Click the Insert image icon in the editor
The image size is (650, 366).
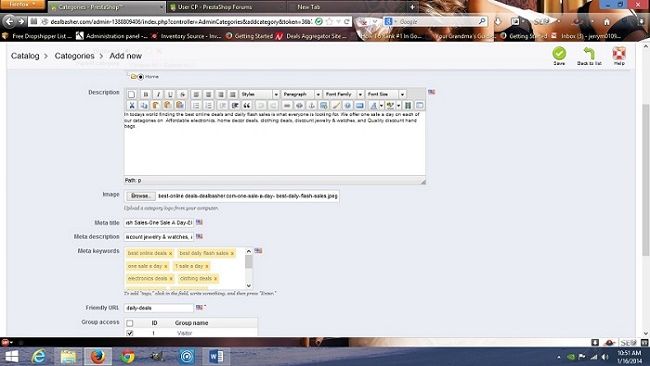coord(324,105)
